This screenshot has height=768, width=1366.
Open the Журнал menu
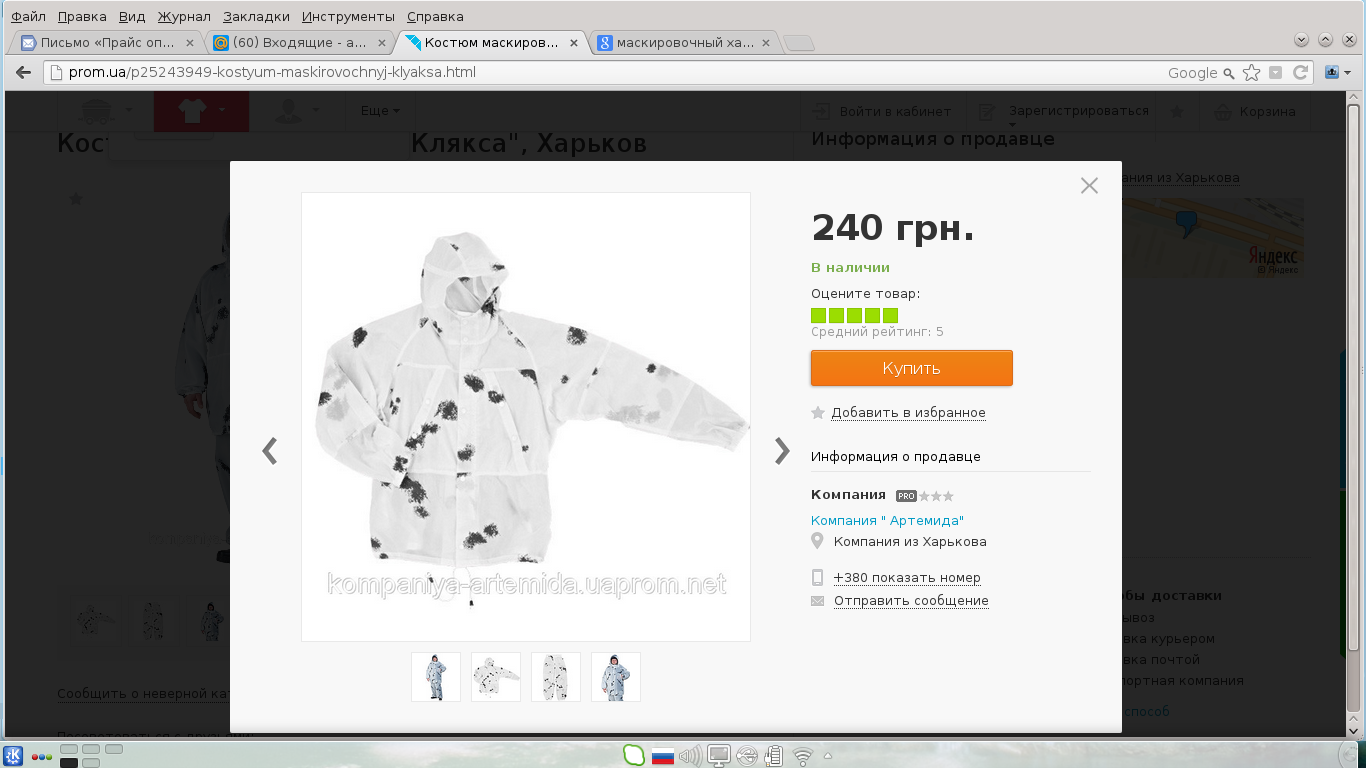184,16
